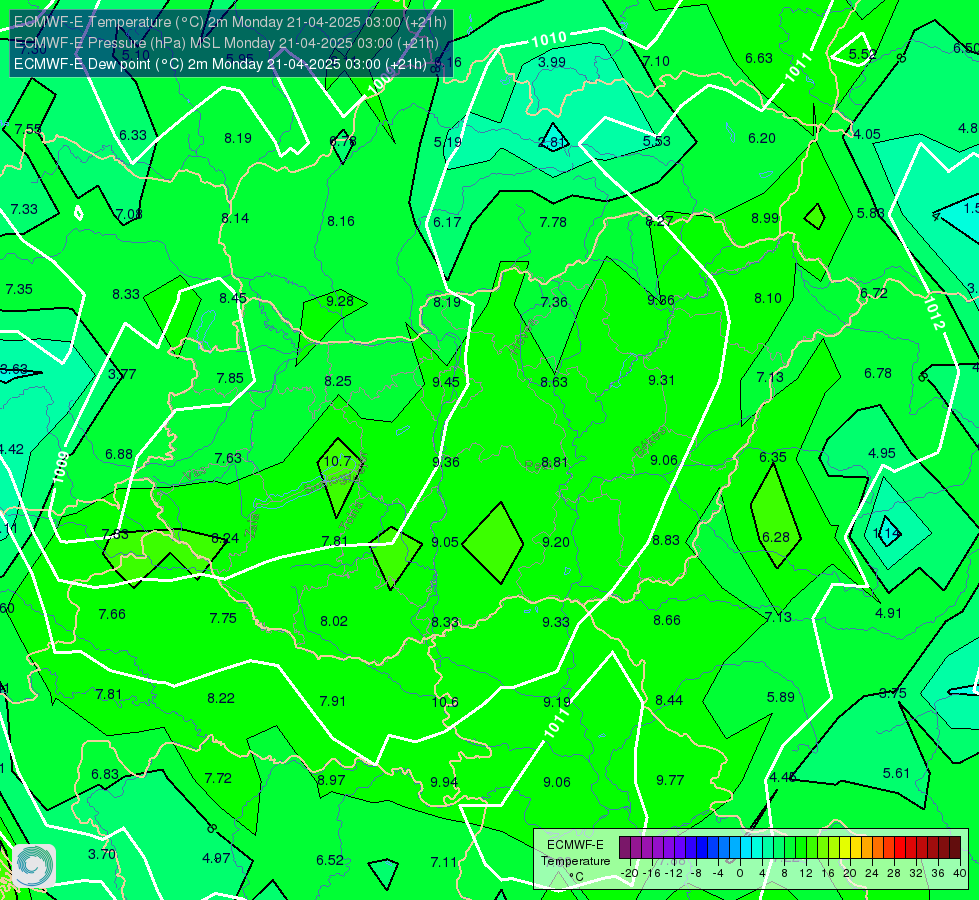The height and width of the screenshot is (900, 979).
Task: Click the 8.22 temperature value
Action: point(221,698)
